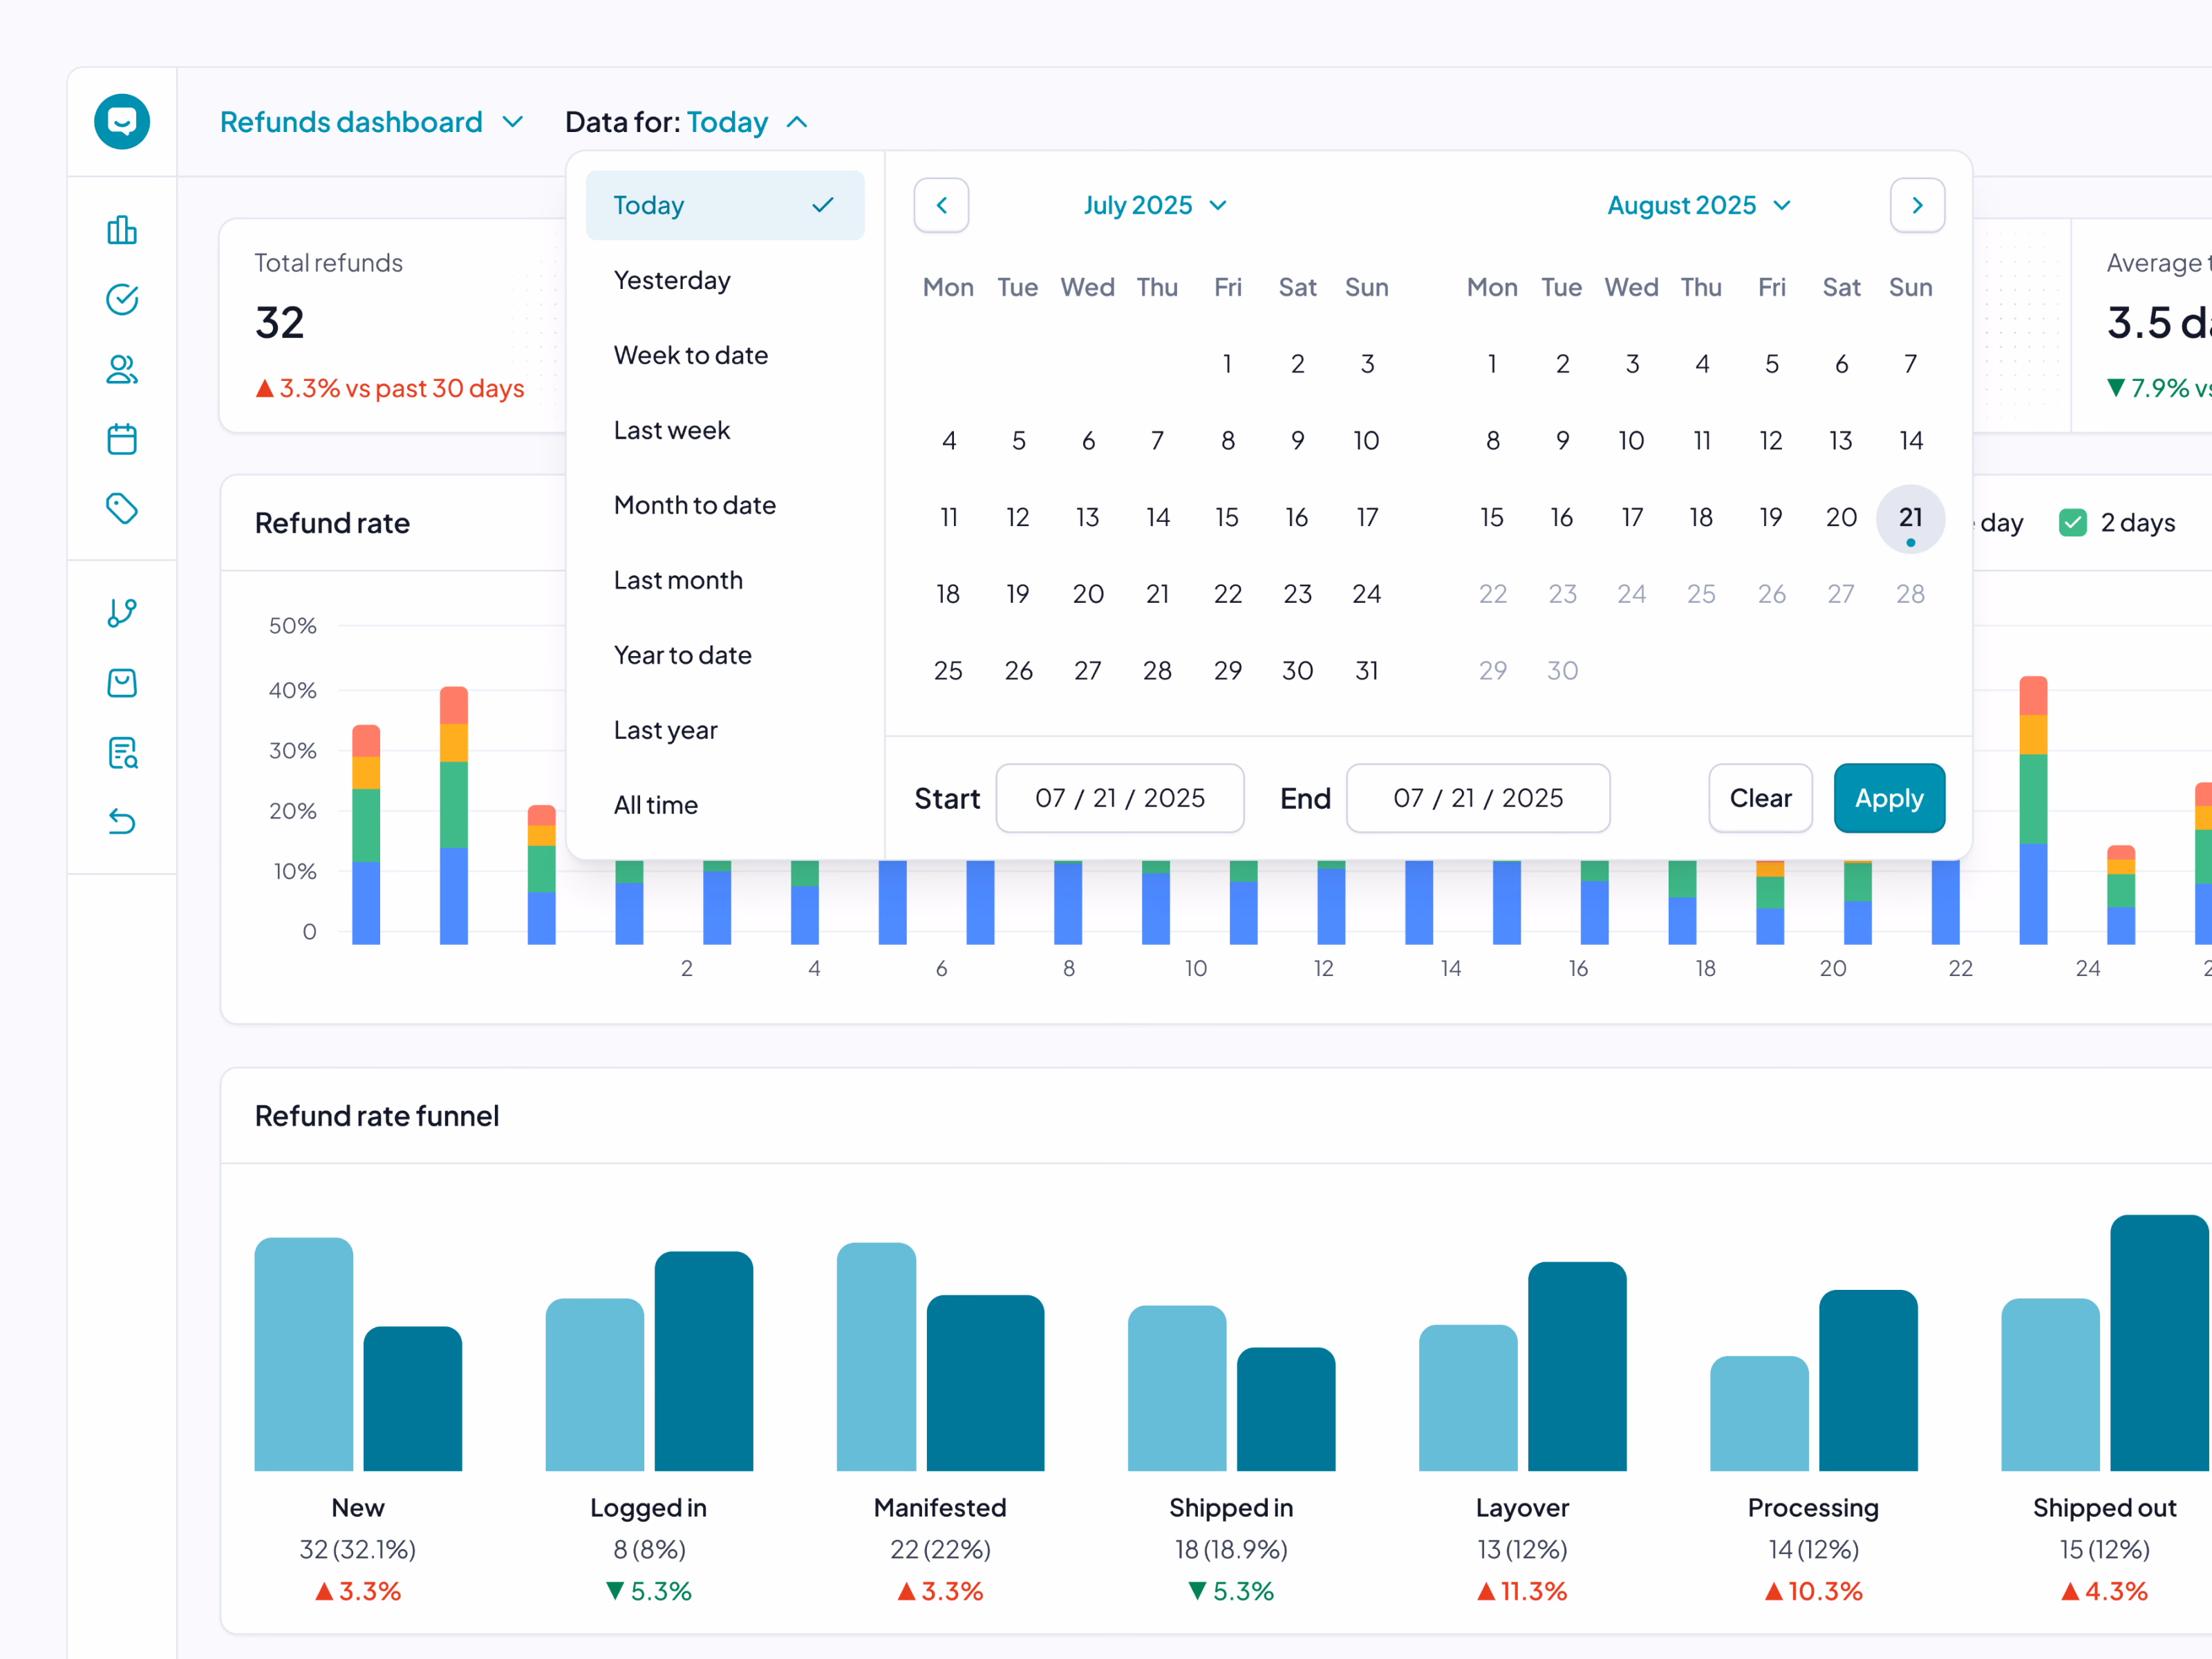Viewport: 2212px width, 1659px height.
Task: Choose Last year range
Action: 725,730
